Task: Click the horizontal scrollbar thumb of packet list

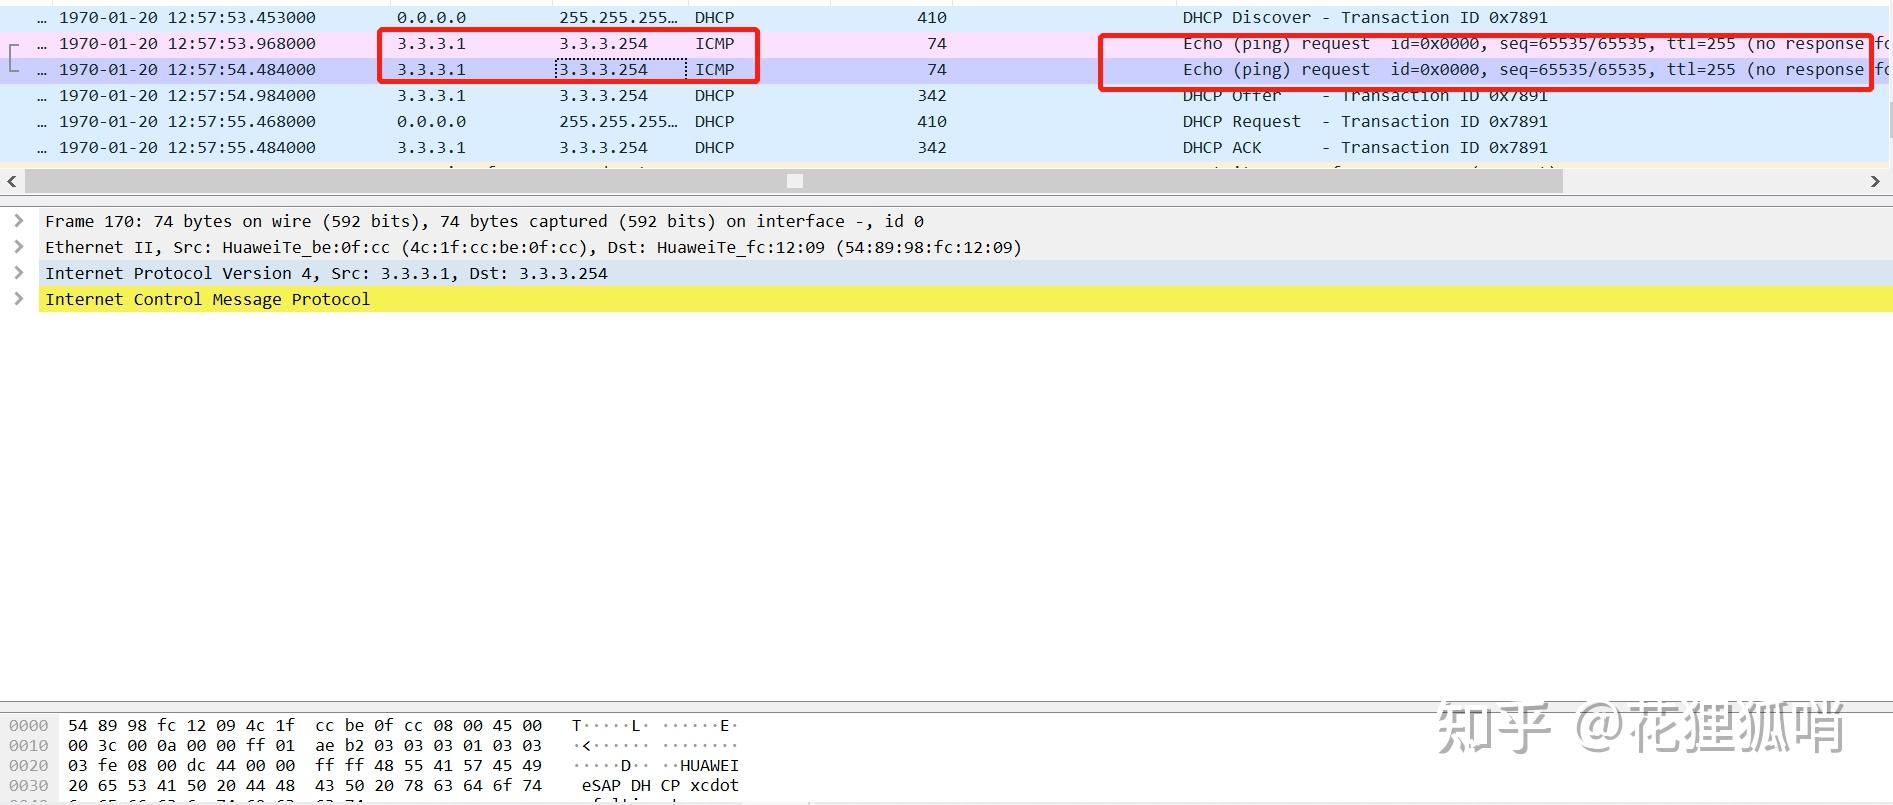Action: point(794,181)
